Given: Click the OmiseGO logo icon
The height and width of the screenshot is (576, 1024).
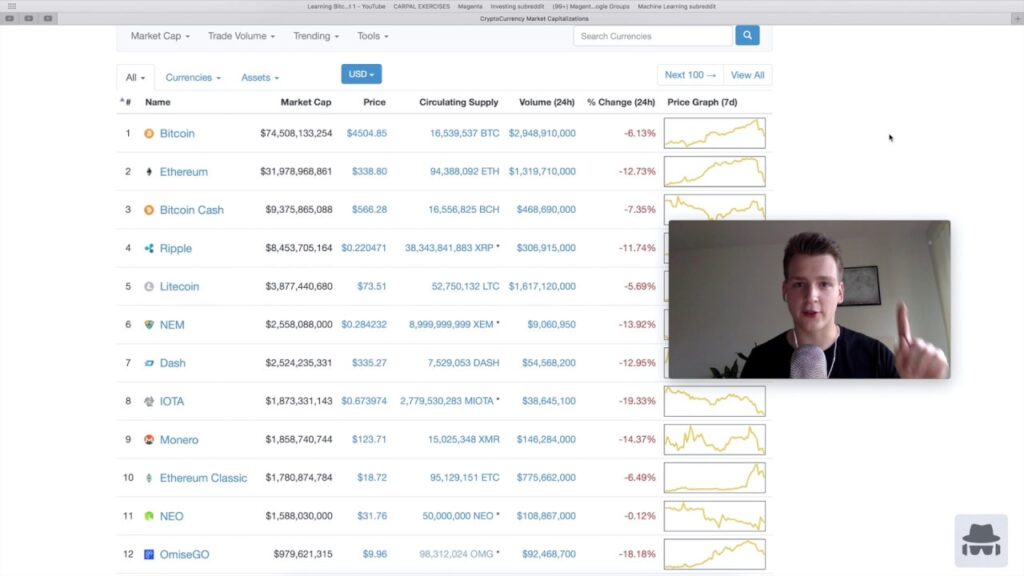Looking at the screenshot, I should click(x=149, y=554).
